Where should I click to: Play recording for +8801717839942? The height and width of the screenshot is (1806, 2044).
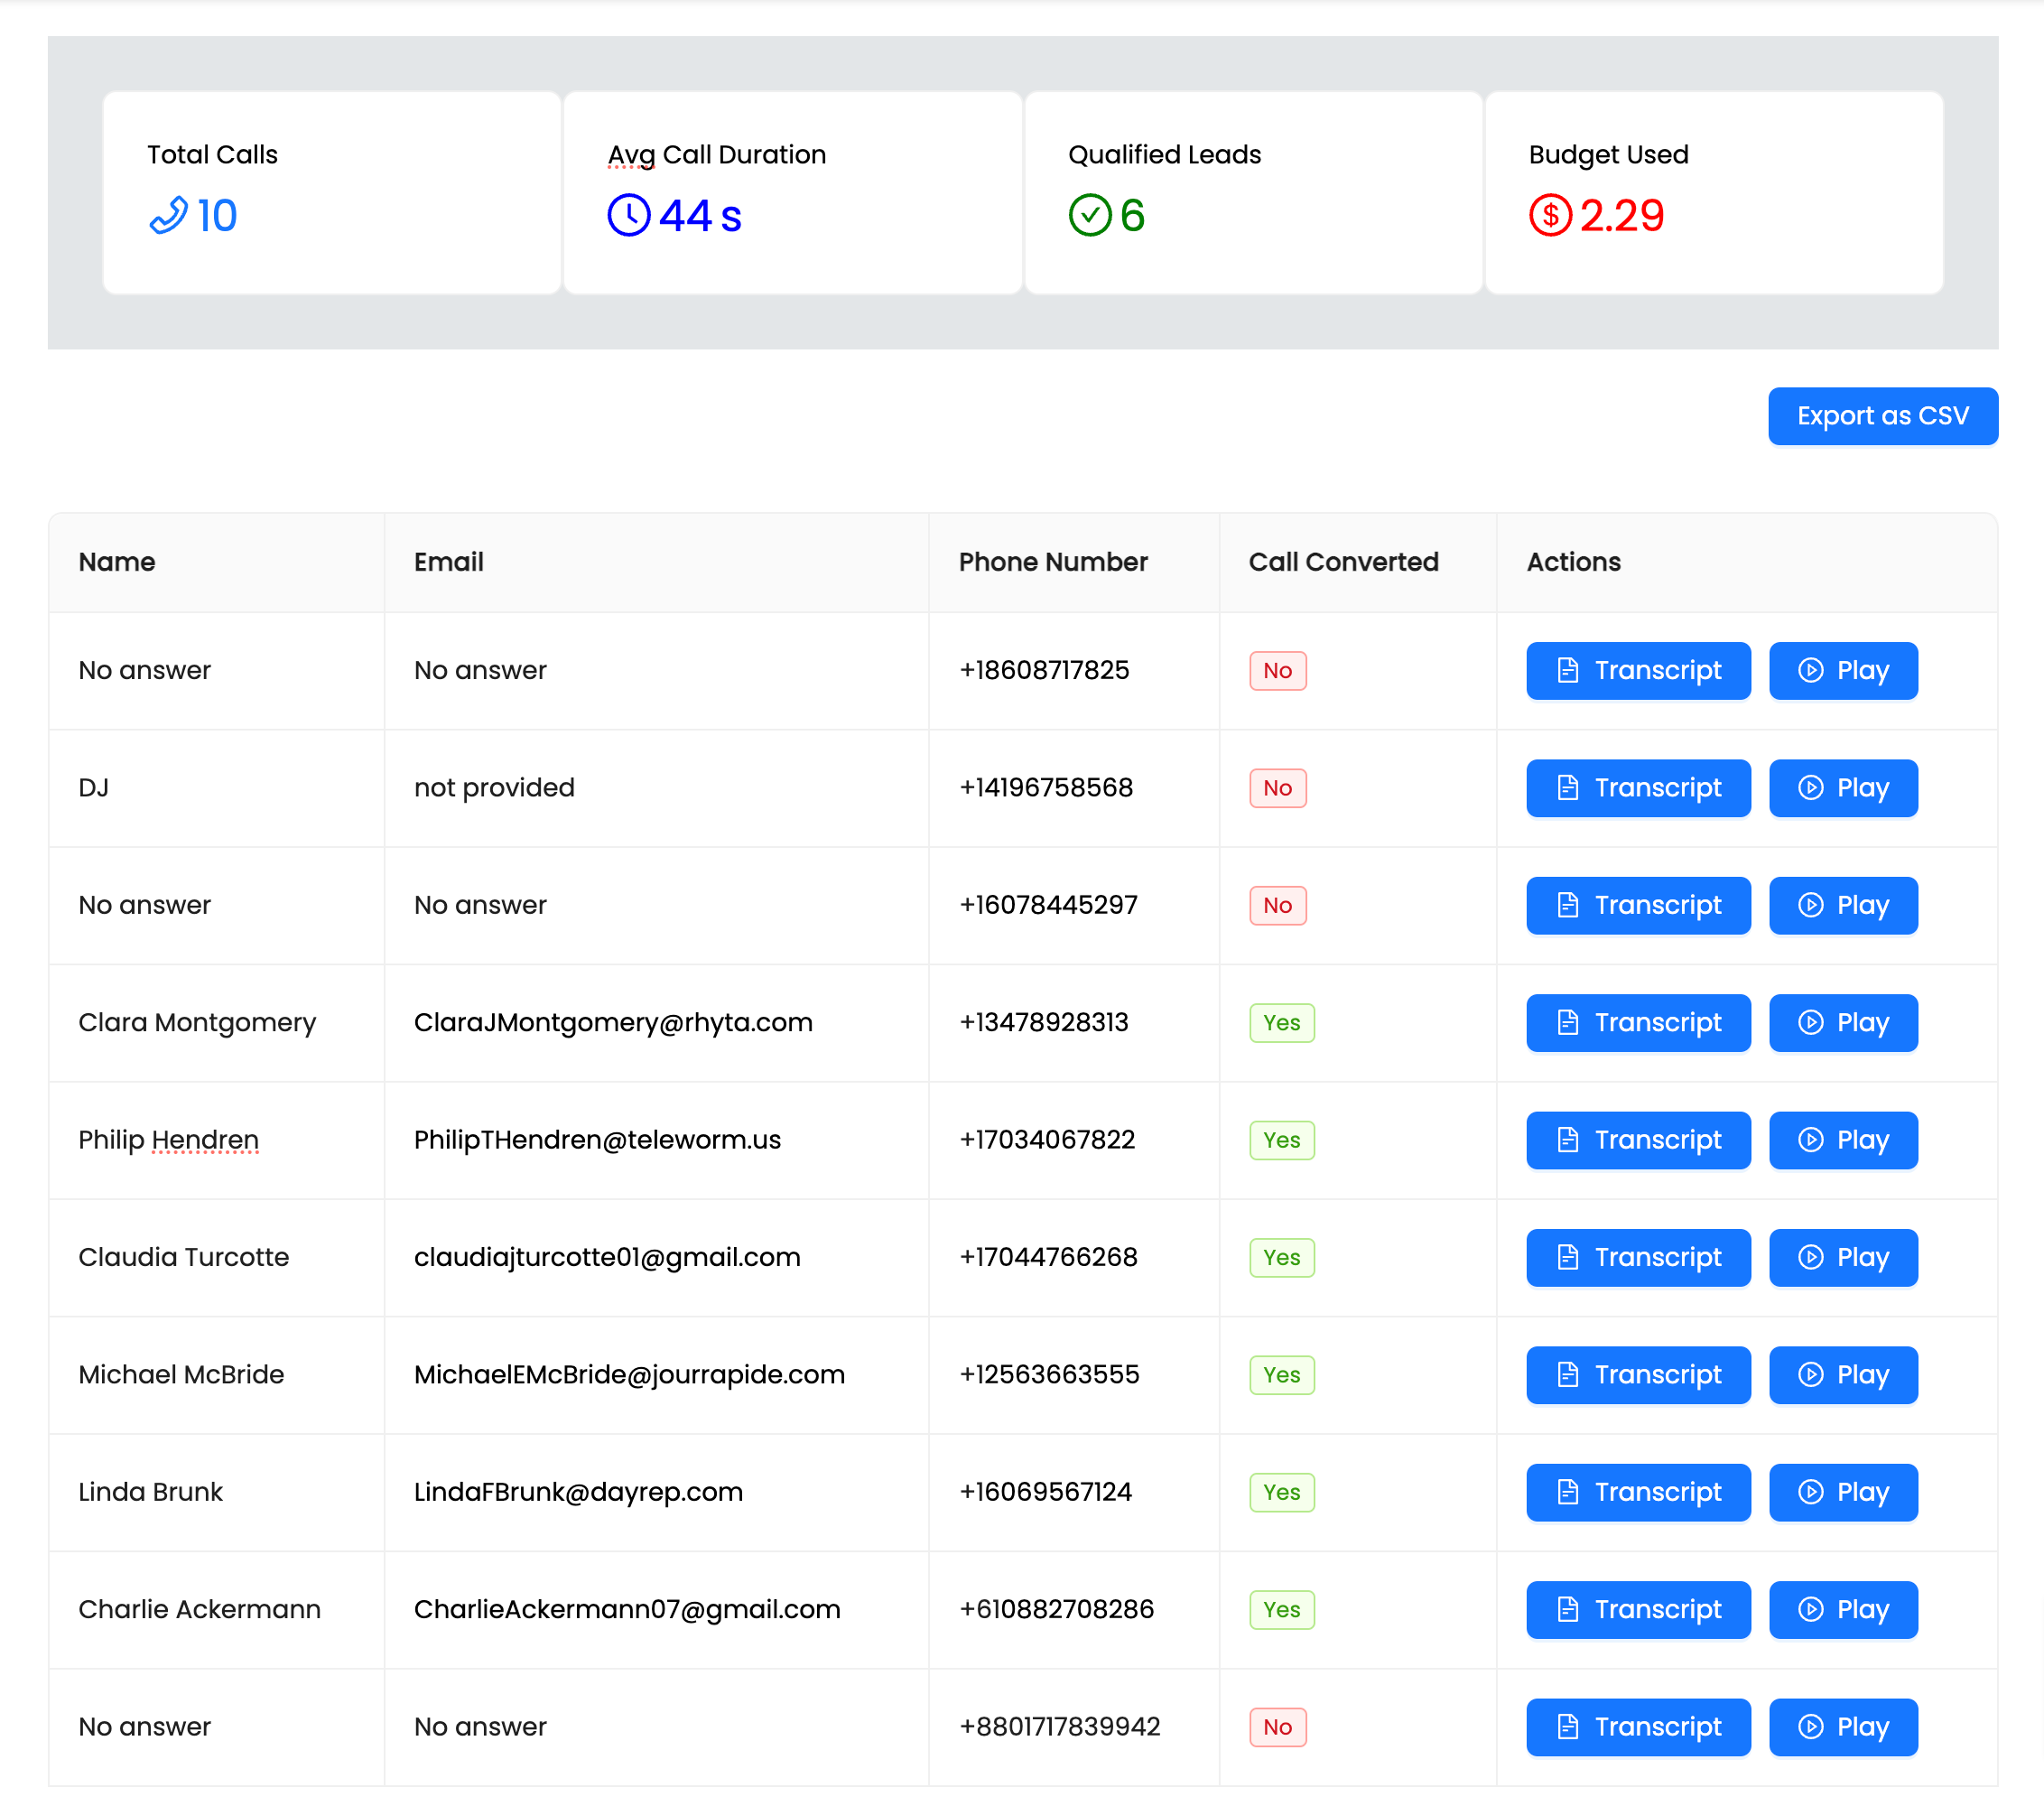click(x=1843, y=1727)
